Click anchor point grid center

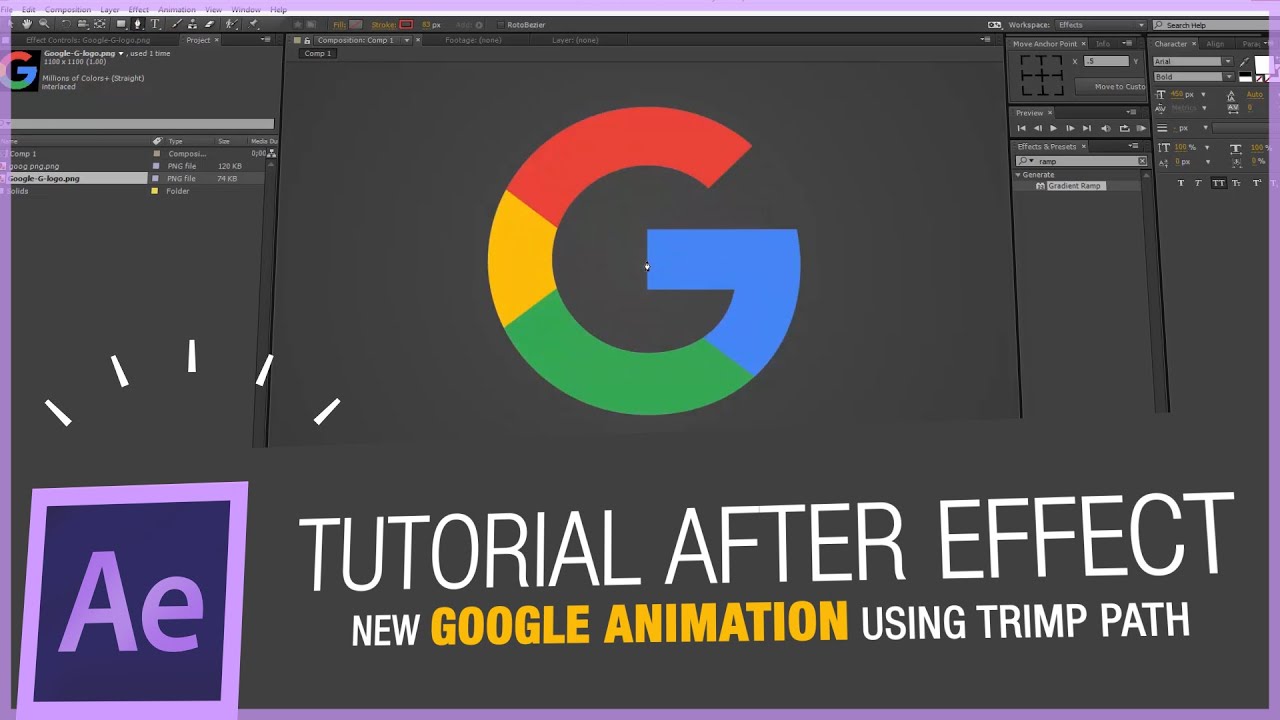click(x=1042, y=75)
